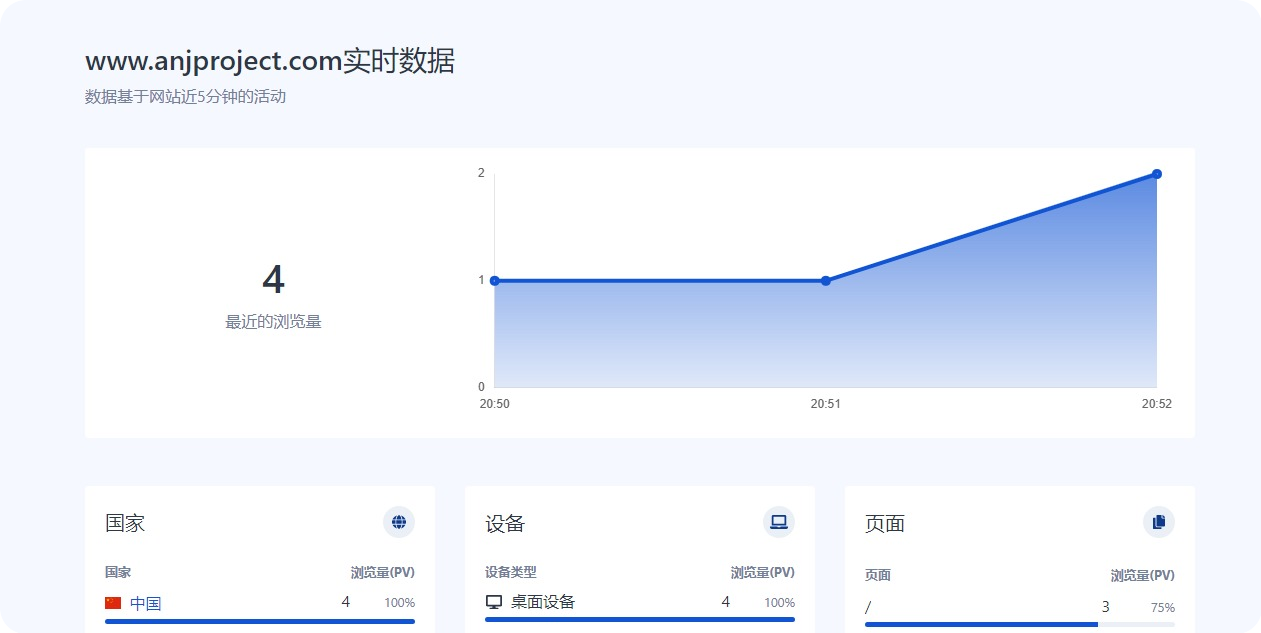Click the 设备类型 column header

click(511, 573)
